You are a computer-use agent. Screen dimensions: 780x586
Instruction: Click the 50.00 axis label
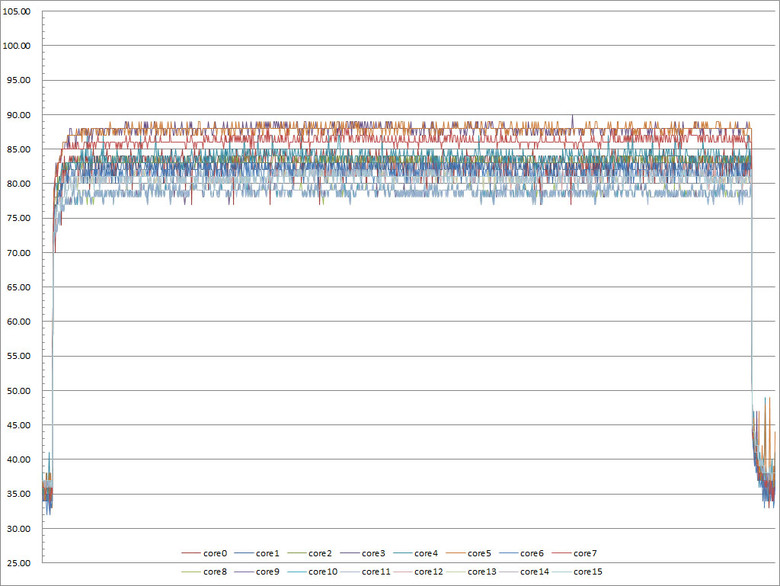point(18,391)
